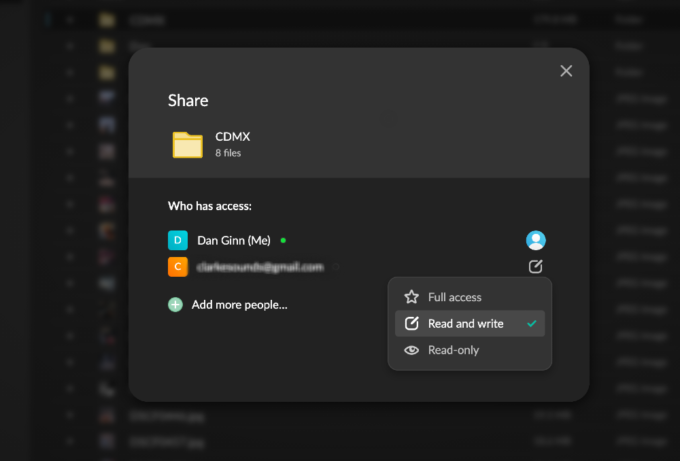The height and width of the screenshot is (461, 680).
Task: Click the green checkmark on Read and write
Action: (532, 324)
